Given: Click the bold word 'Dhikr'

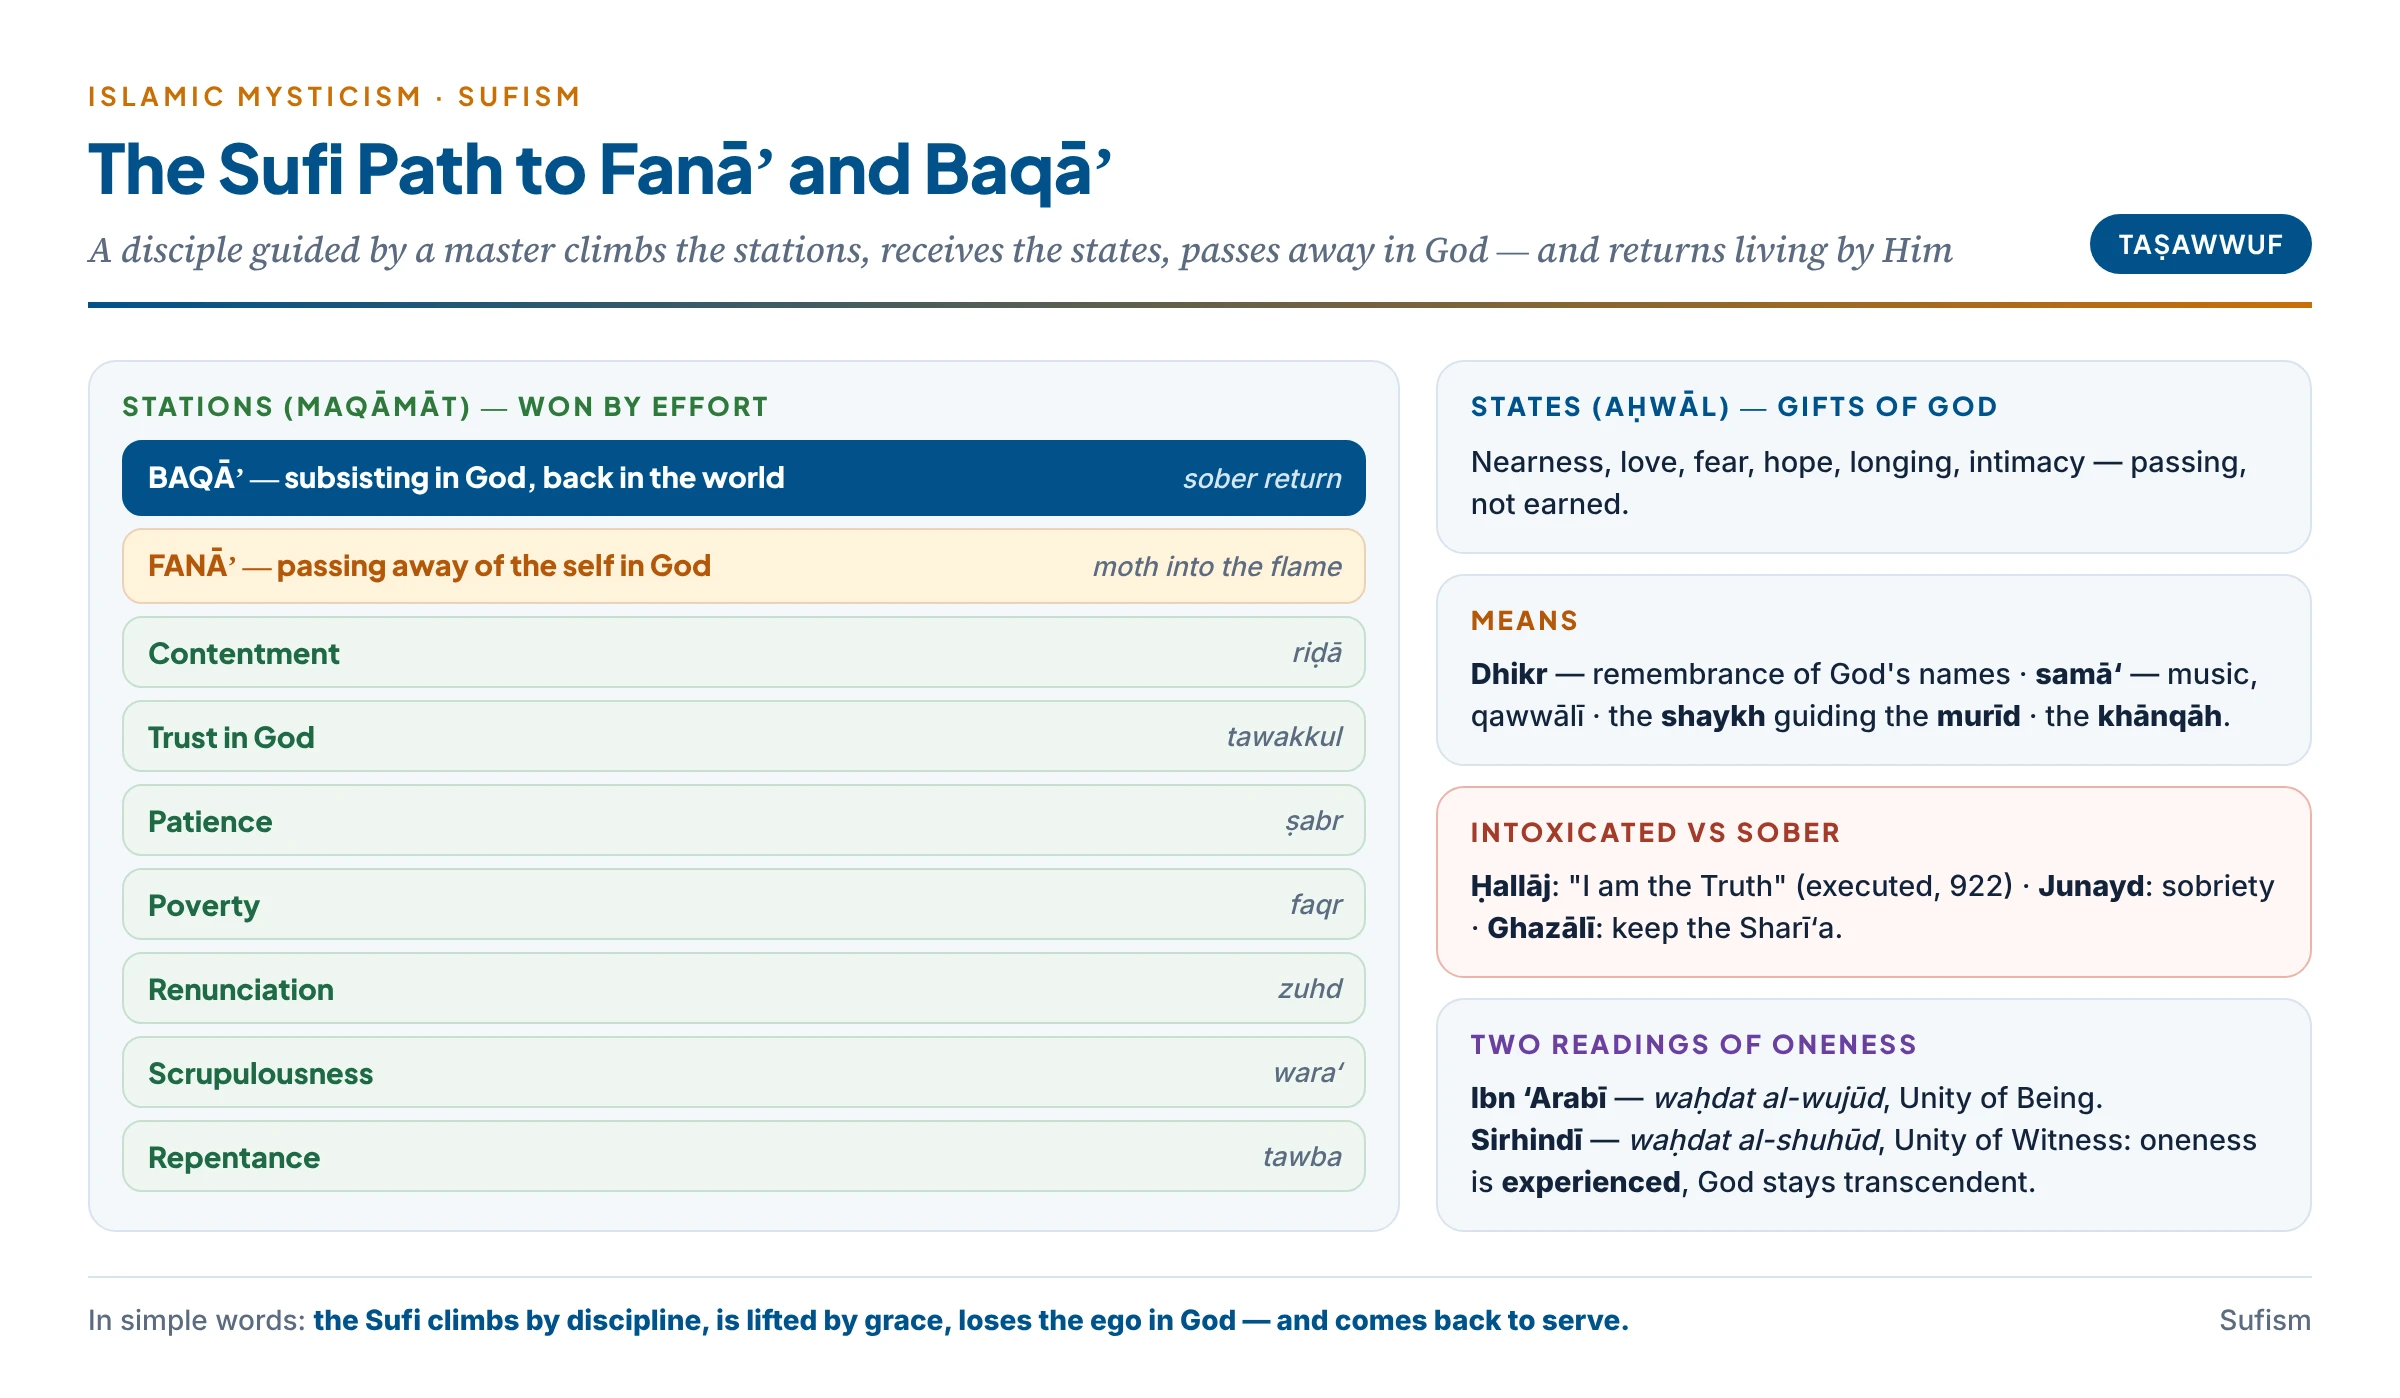Looking at the screenshot, I should point(1508,674).
